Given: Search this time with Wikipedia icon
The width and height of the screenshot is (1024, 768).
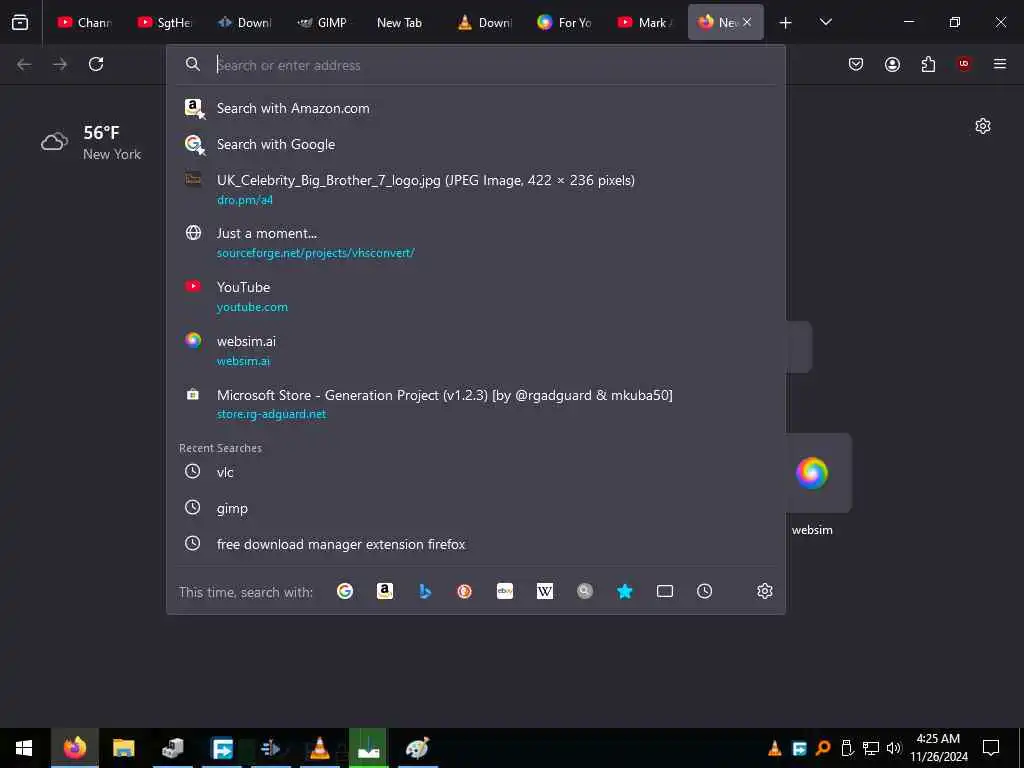Looking at the screenshot, I should [545, 591].
